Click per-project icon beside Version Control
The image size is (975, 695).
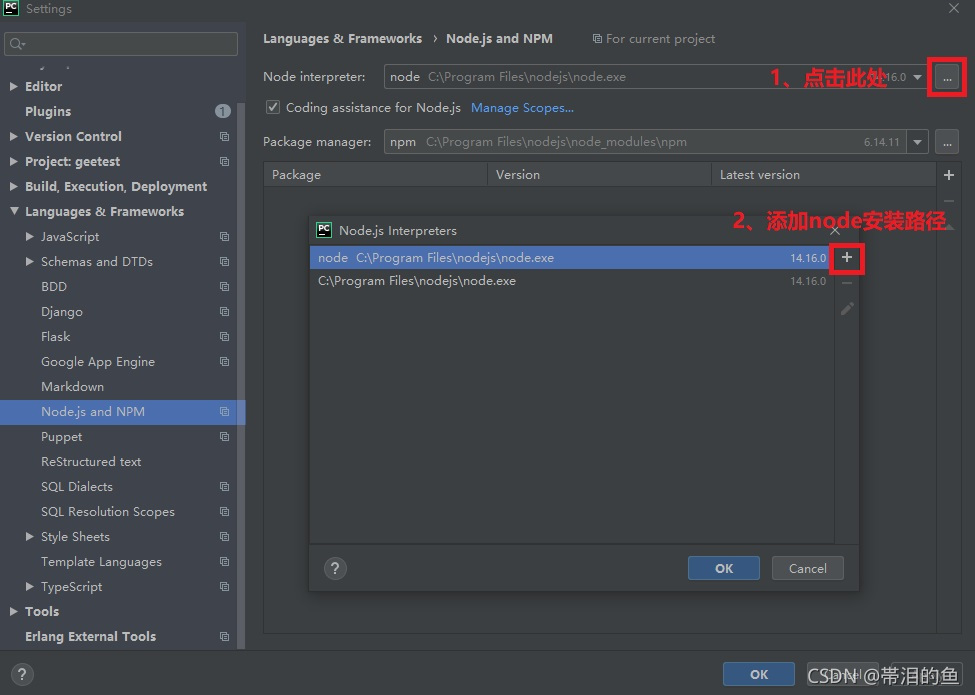click(224, 137)
